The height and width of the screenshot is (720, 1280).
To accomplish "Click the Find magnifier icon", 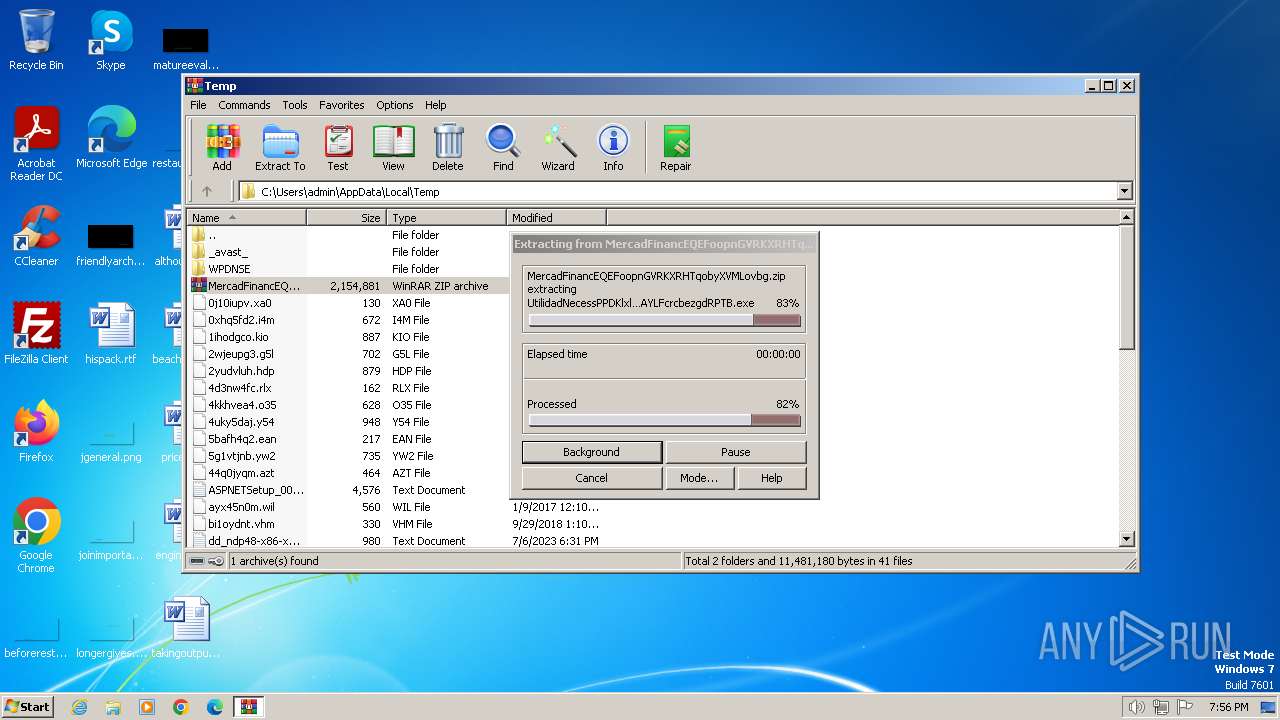I will pos(503,148).
